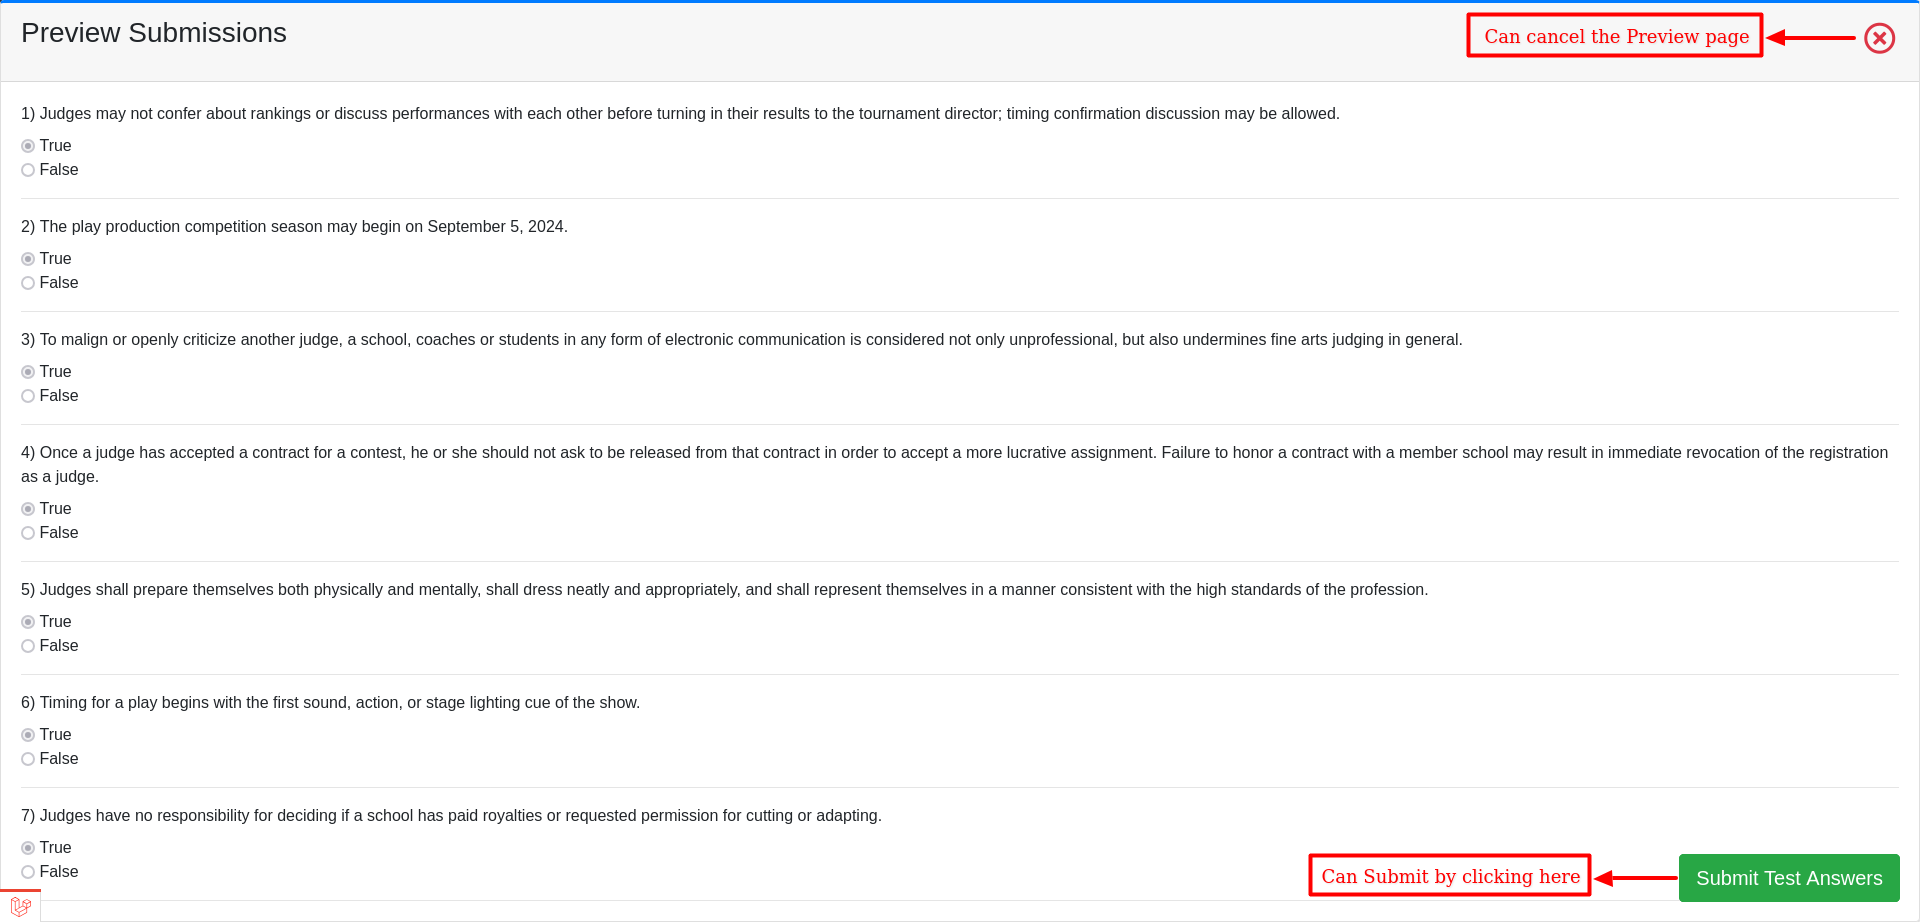Mark question 3 as False
The width and height of the screenshot is (1920, 922).
coord(28,396)
